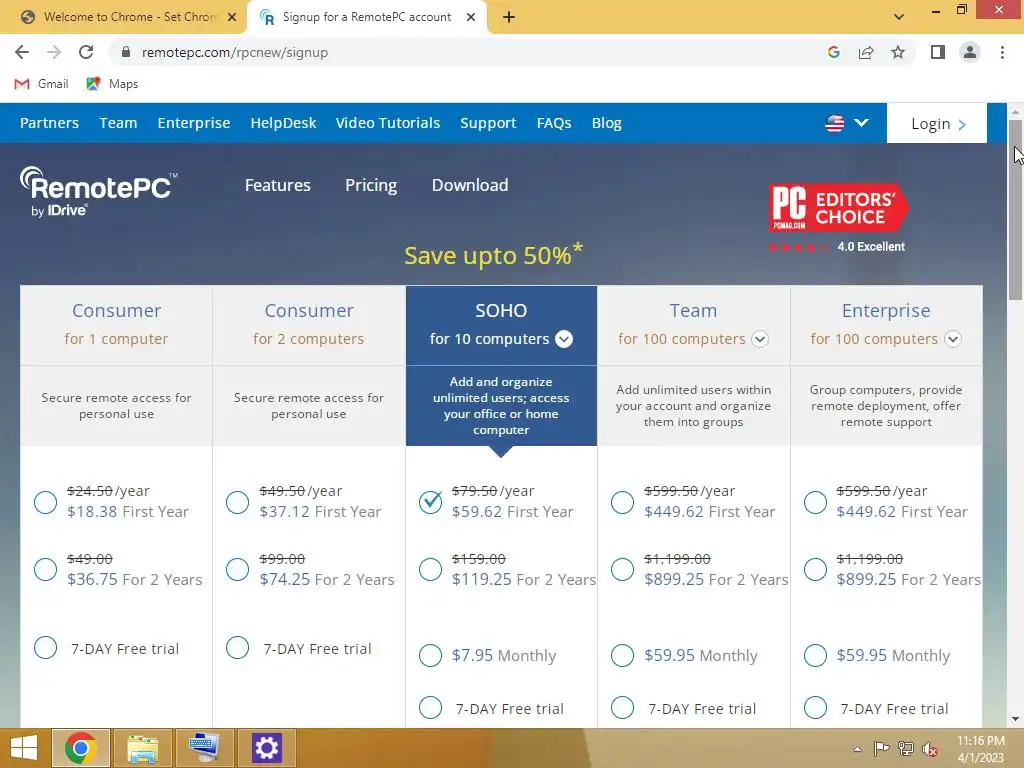Image resolution: width=1024 pixels, height=768 pixels.
Task: Click the Login button
Action: 937,123
